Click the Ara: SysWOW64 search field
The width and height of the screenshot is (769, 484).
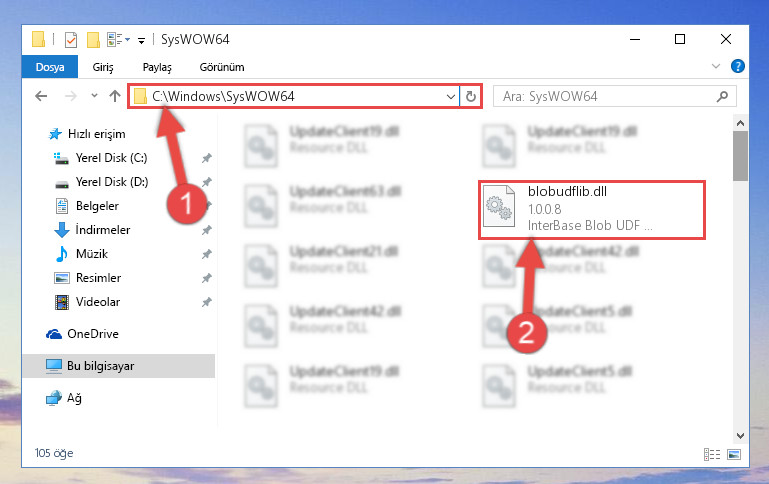pos(608,97)
